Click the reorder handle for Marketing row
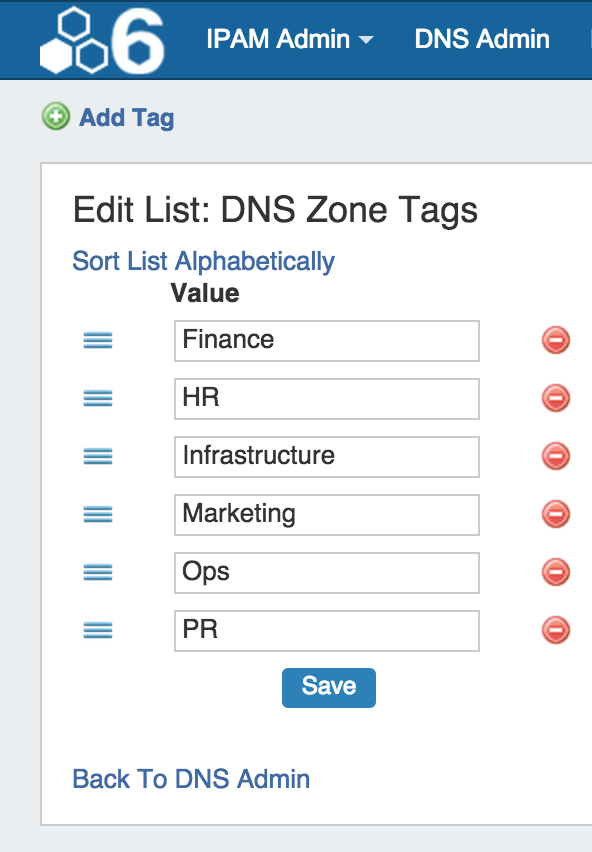 click(98, 514)
